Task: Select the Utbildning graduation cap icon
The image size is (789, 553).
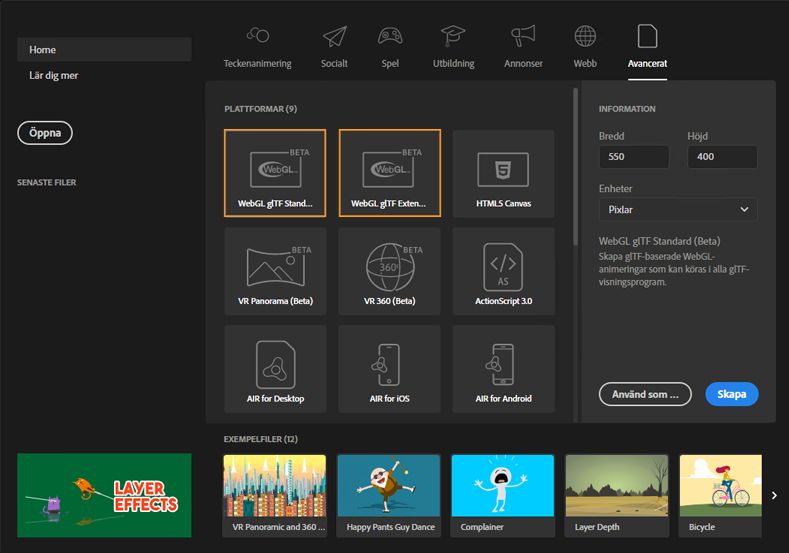Action: click(x=453, y=36)
